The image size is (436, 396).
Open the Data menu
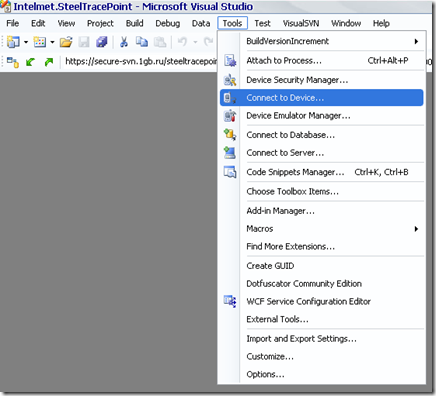[201, 23]
